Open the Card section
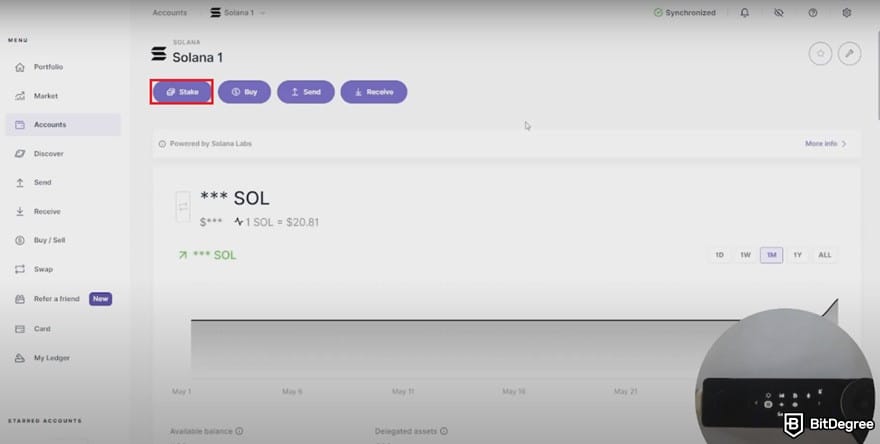880x444 pixels. (42, 329)
